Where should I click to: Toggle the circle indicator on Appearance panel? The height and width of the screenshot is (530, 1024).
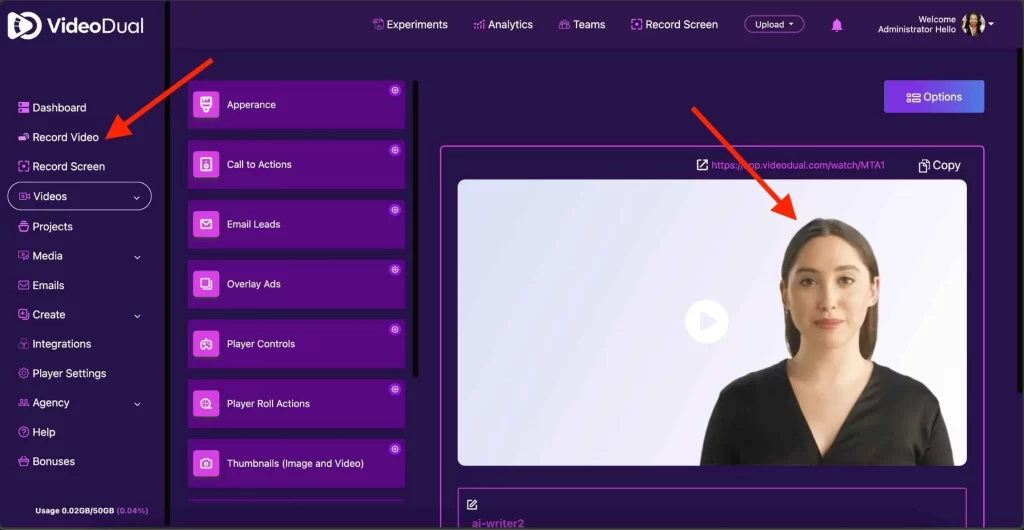(x=395, y=90)
